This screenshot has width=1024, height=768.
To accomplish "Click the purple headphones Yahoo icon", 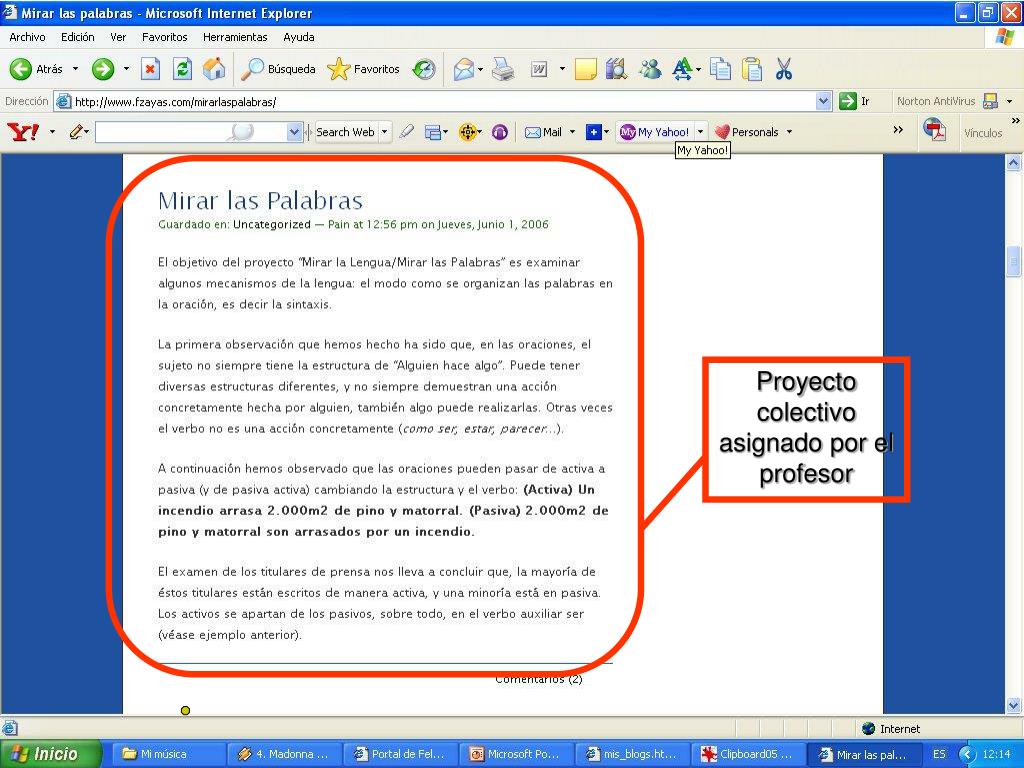I will tap(500, 133).
